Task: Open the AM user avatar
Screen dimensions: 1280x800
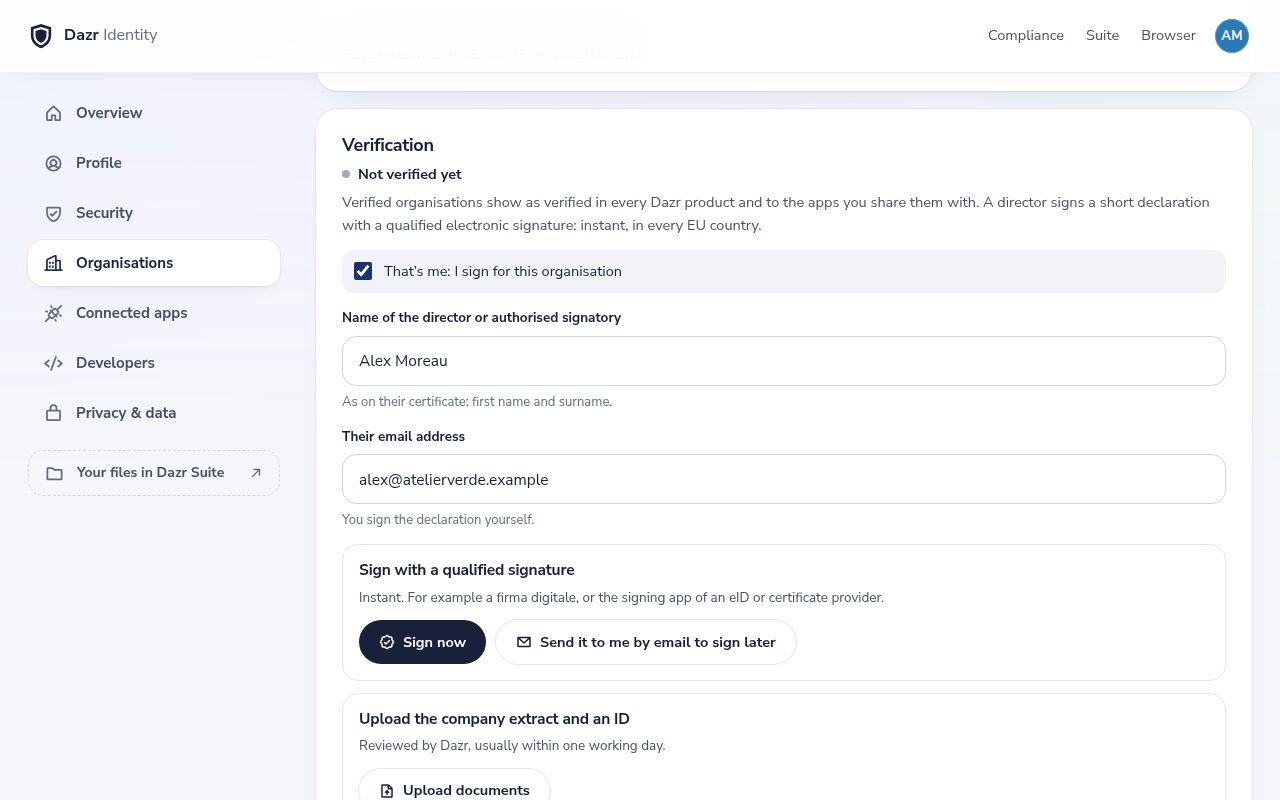Action: click(1232, 36)
